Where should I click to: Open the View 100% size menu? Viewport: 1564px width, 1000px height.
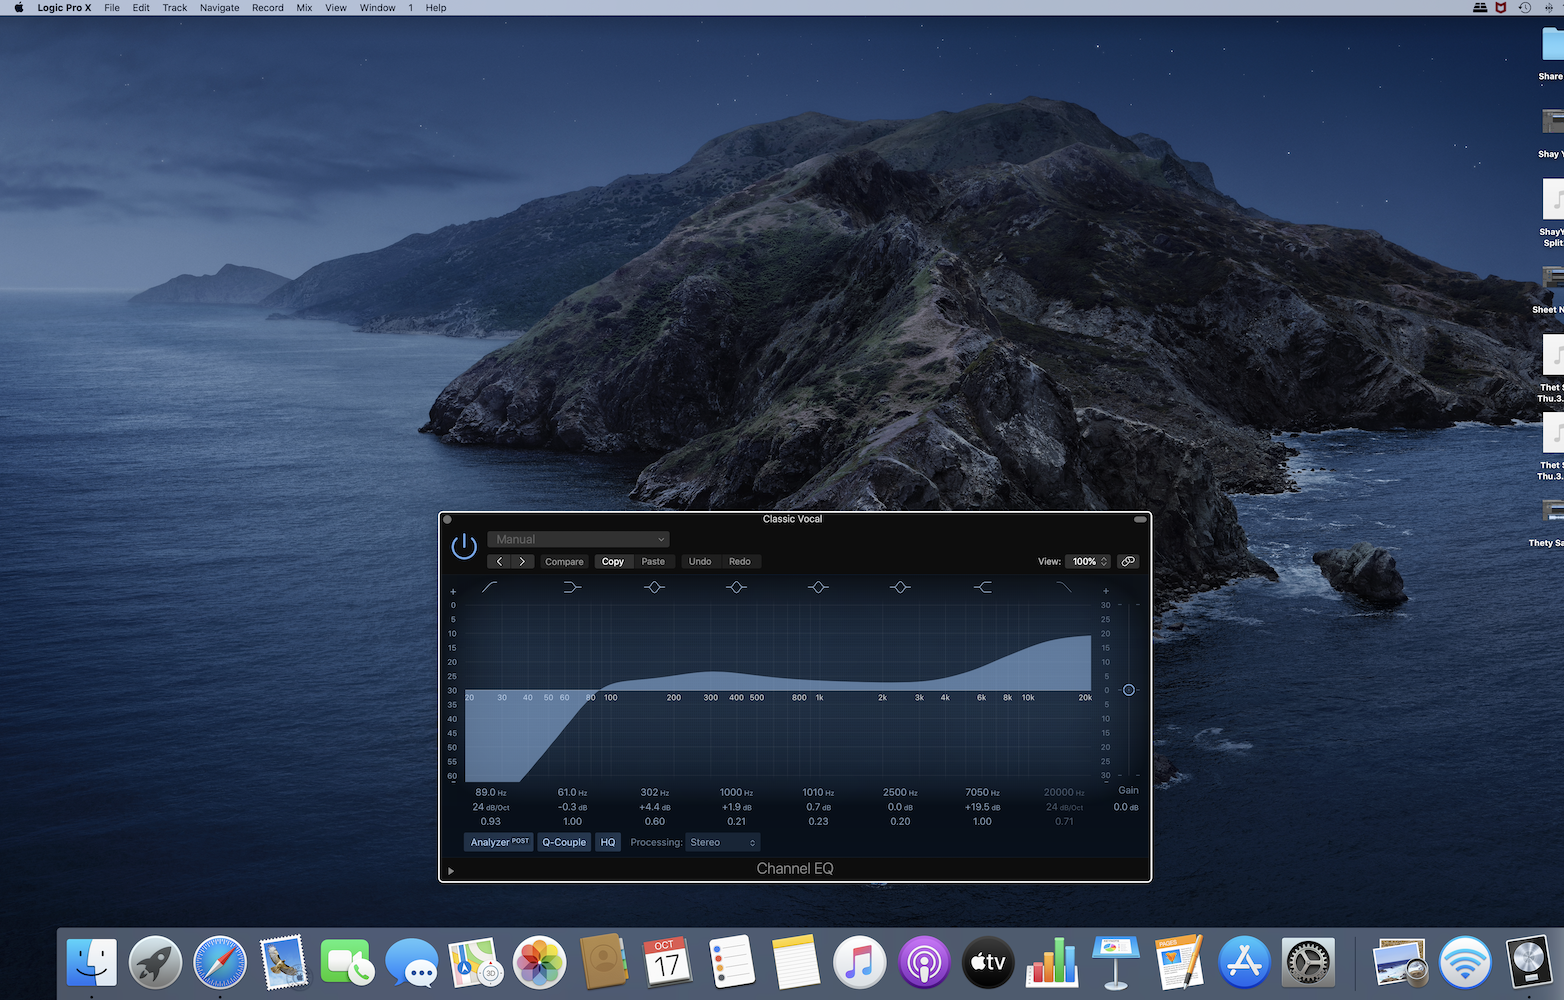1088,562
